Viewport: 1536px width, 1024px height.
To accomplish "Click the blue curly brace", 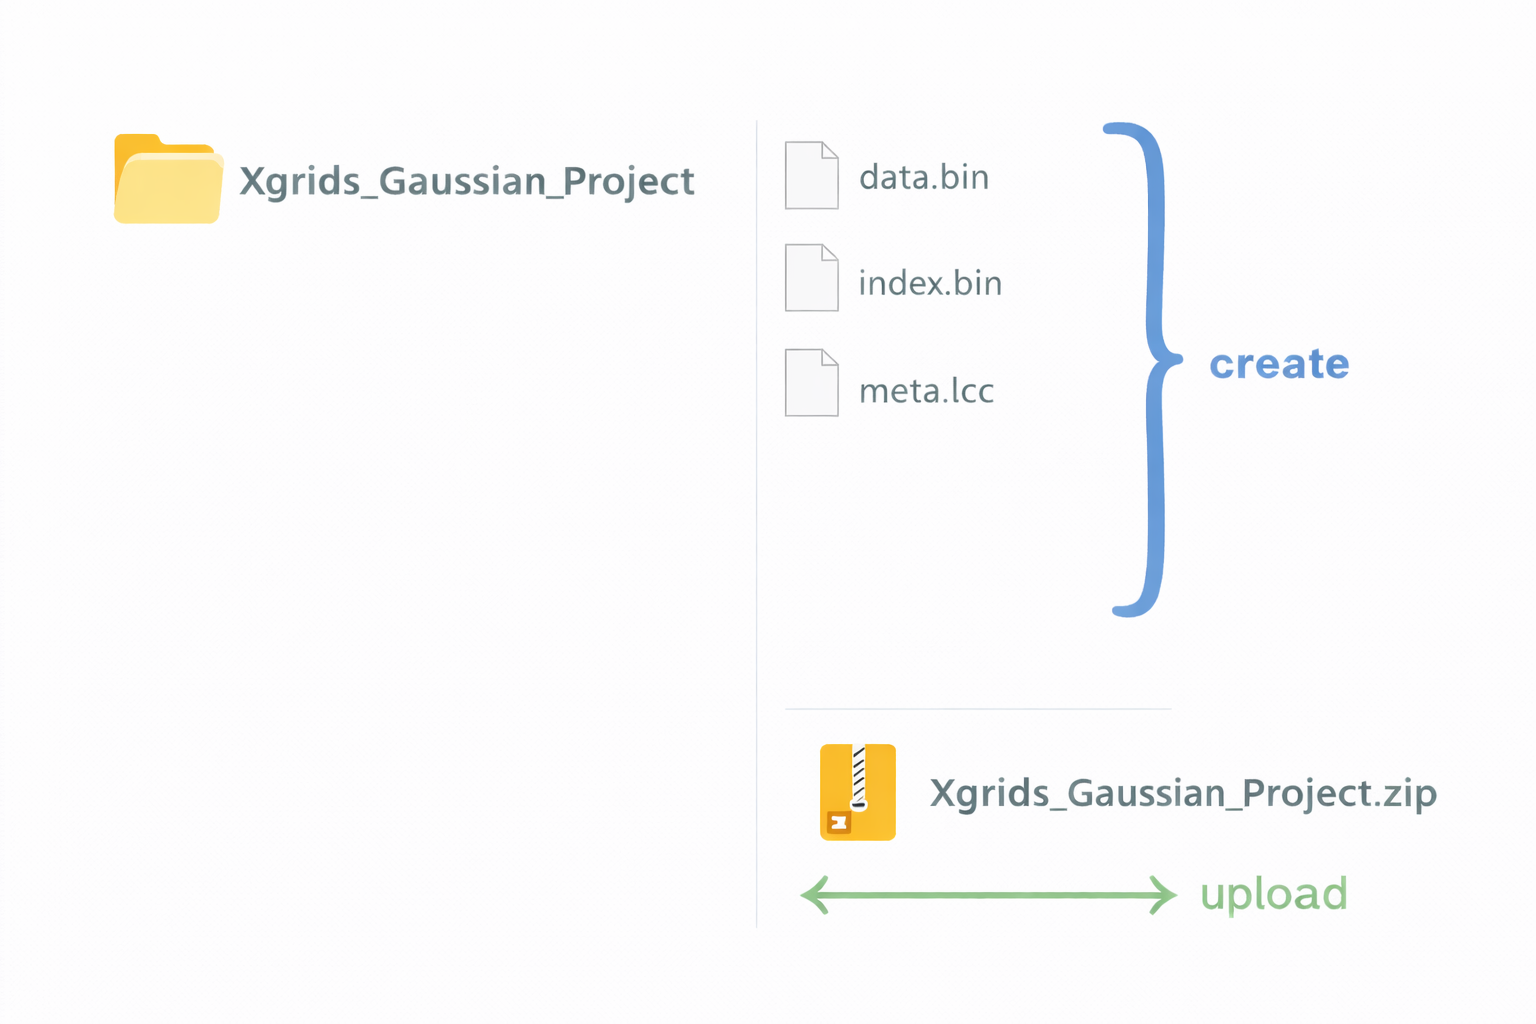I will [1155, 366].
